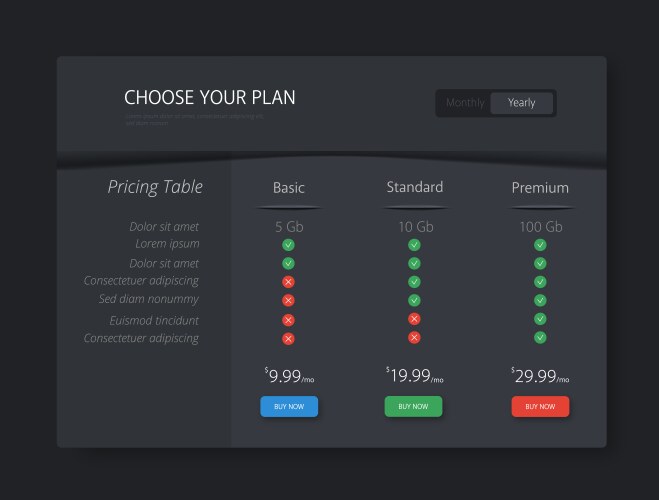This screenshot has height=500, width=659.
Task: Select the Basic plan column header
Action: 289,188
